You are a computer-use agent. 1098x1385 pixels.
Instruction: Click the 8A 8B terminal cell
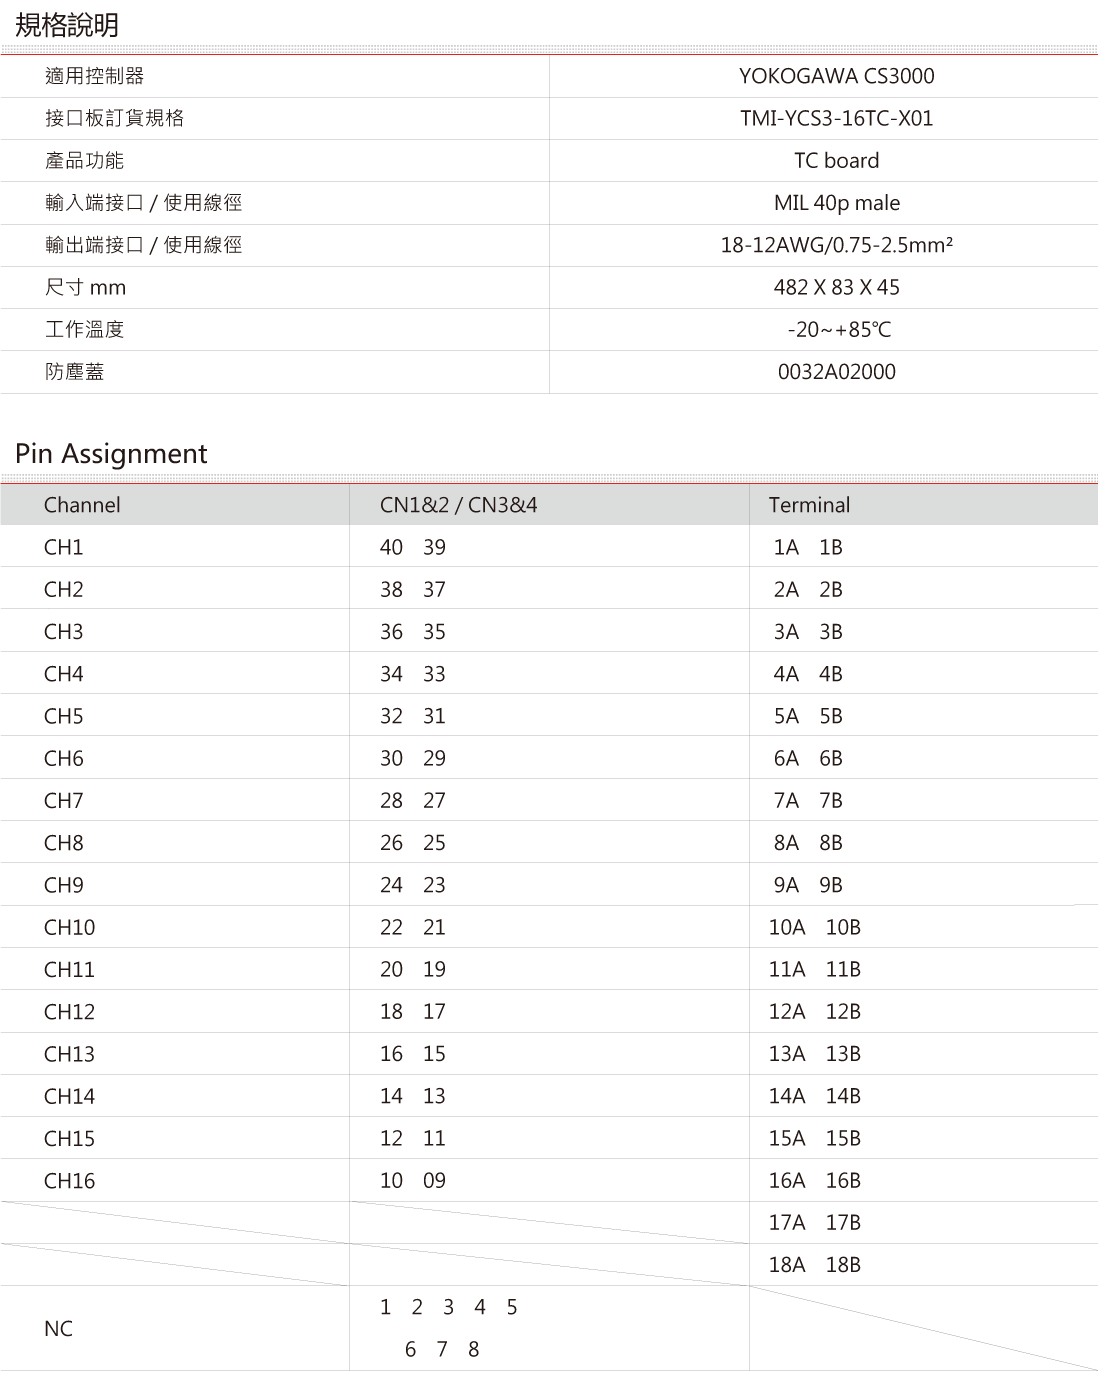[x=808, y=843]
